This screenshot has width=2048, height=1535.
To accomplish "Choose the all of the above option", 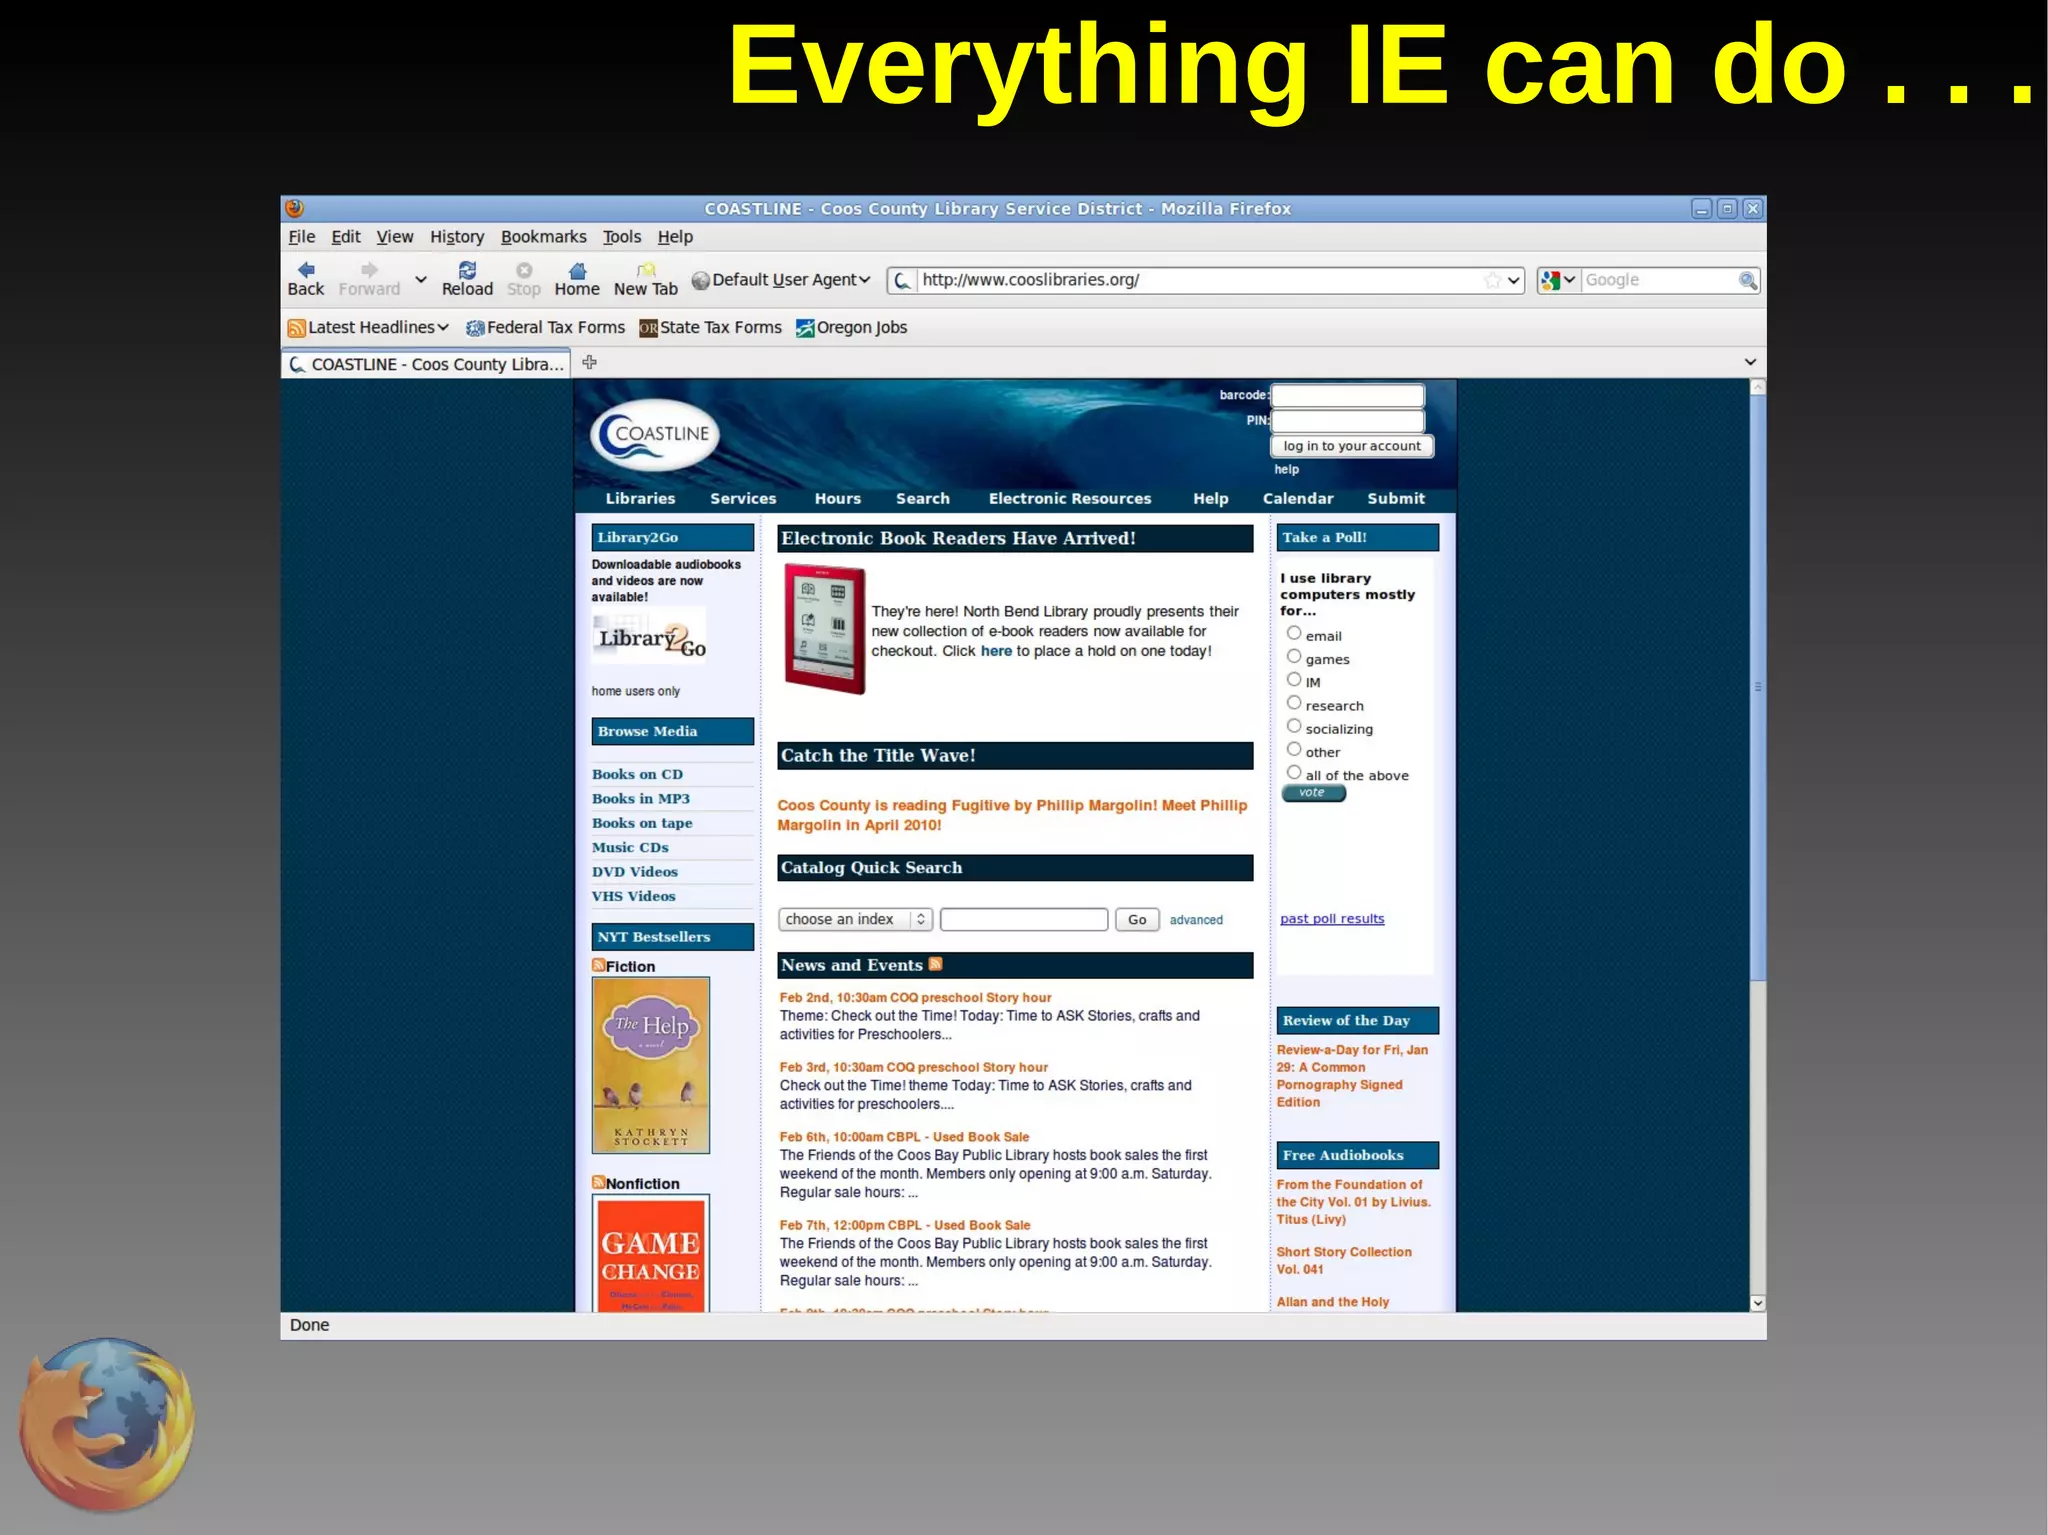I will tap(1294, 773).
